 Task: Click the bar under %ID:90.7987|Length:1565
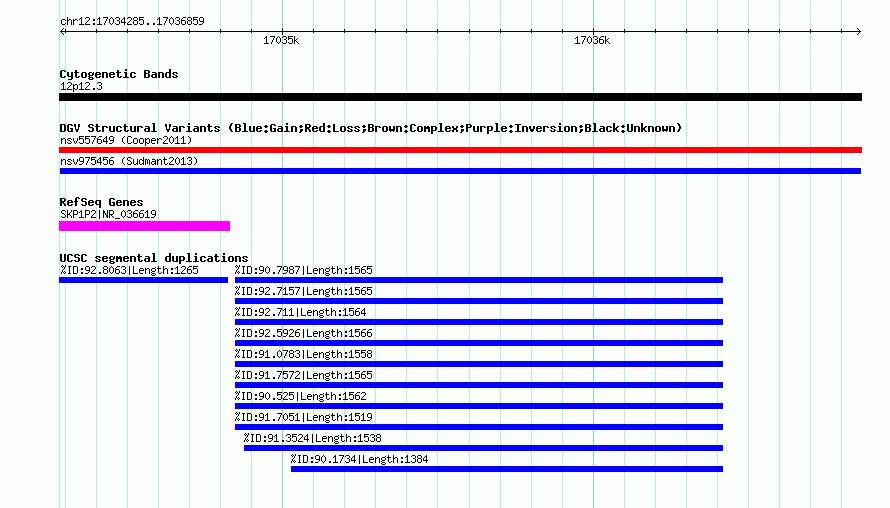[479, 280]
